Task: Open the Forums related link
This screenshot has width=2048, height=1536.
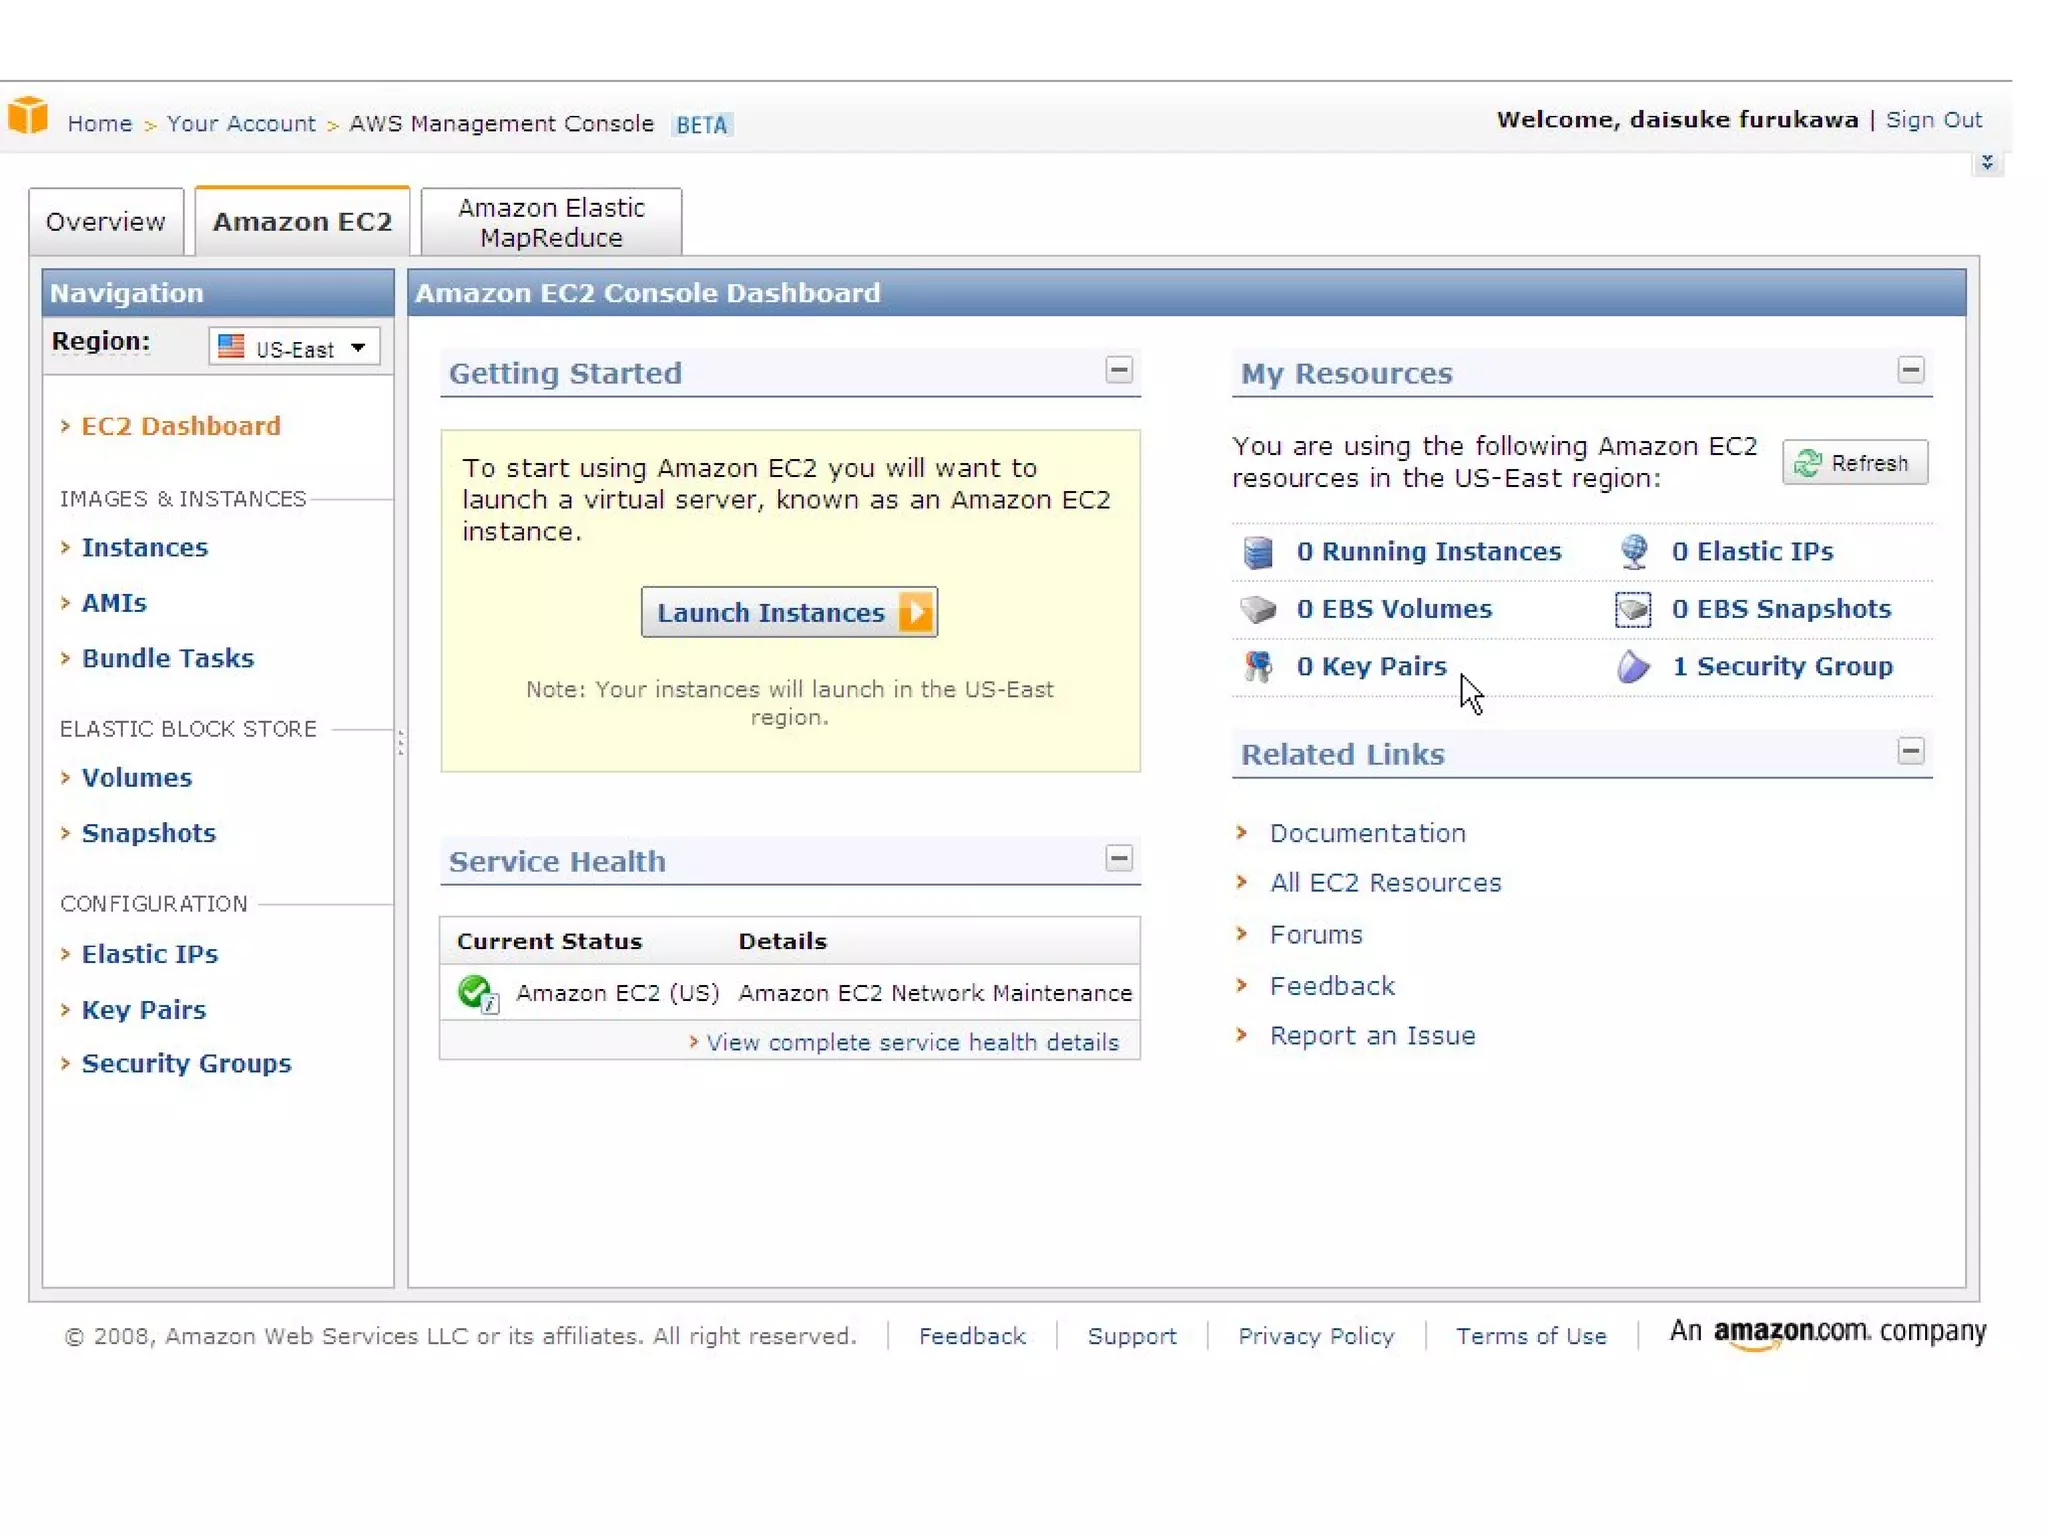Action: coord(1316,935)
